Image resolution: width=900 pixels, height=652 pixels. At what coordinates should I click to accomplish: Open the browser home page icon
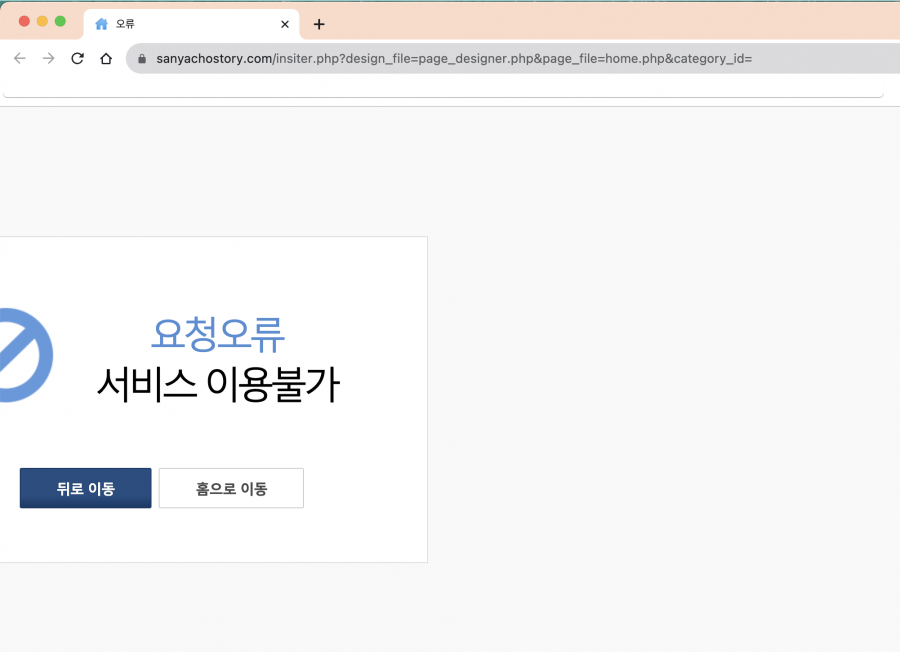coord(106,59)
